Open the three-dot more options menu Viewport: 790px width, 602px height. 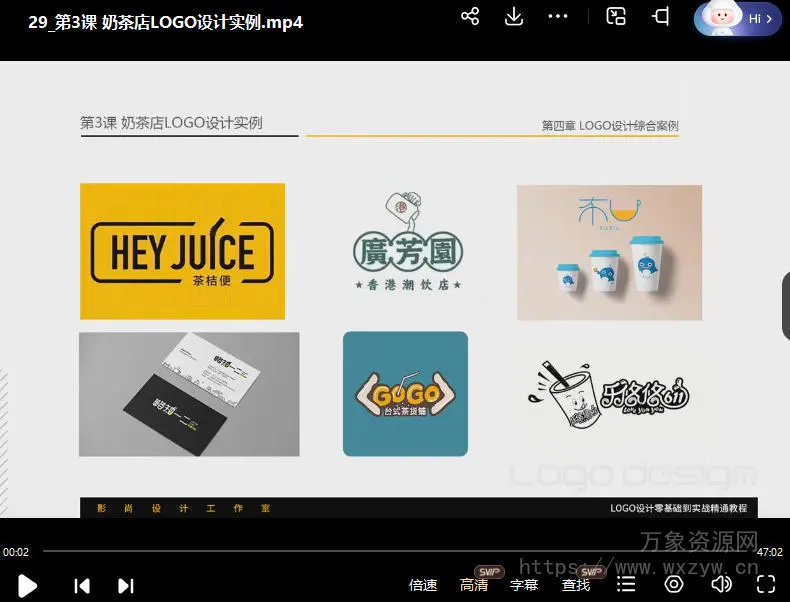click(558, 17)
